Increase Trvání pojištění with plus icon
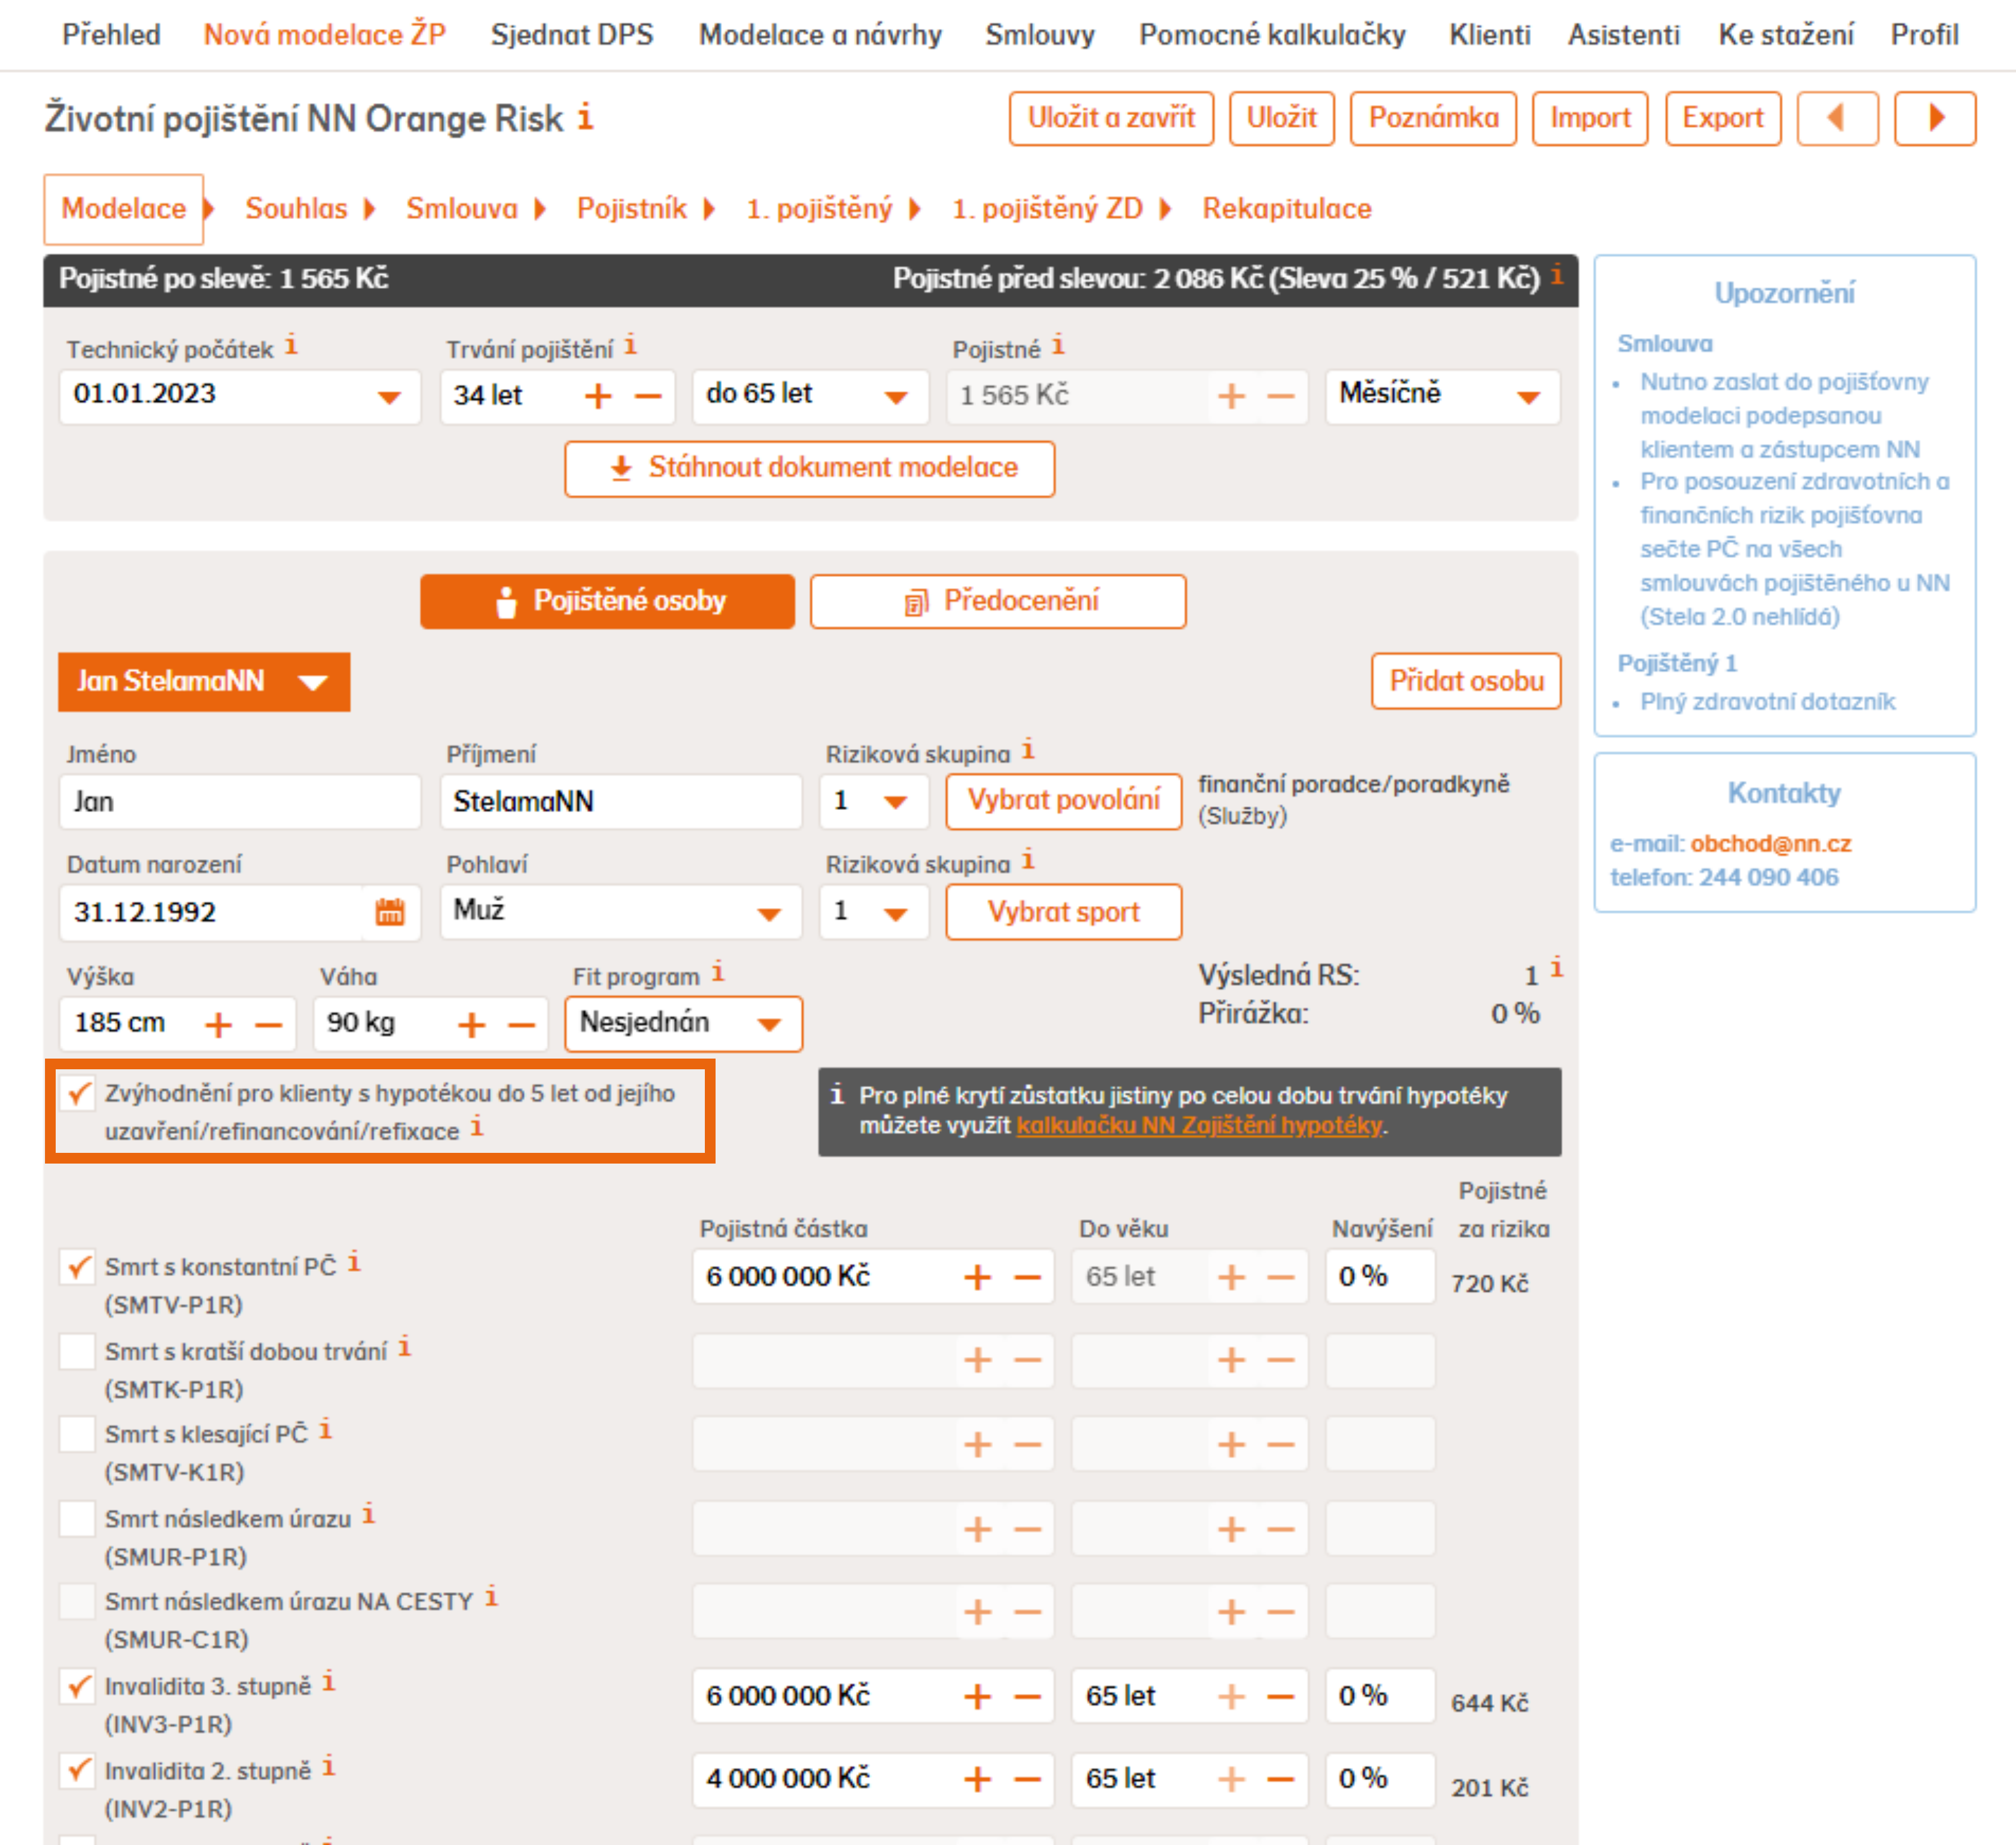Screen dimensions: 2016x1845 [x=597, y=396]
